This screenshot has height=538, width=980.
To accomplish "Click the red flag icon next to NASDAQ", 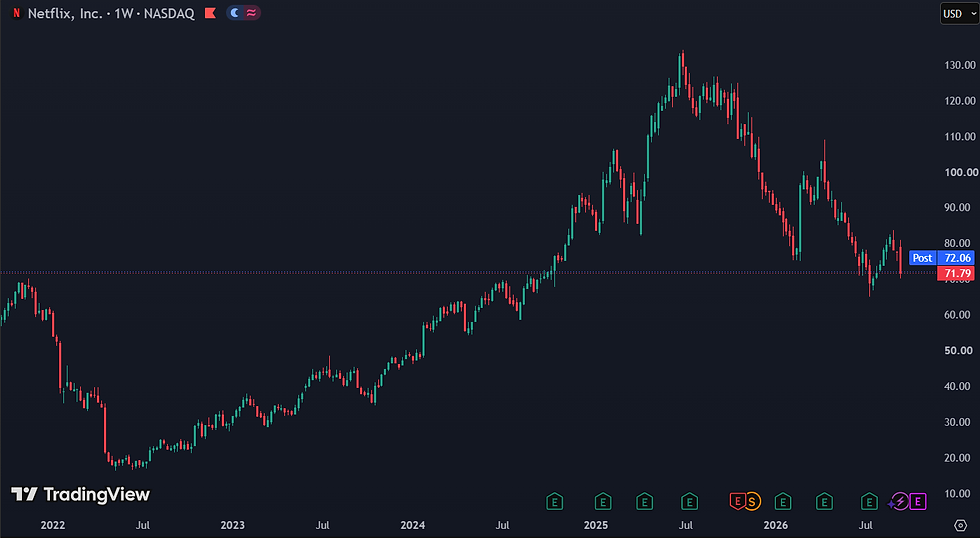I will (x=210, y=13).
